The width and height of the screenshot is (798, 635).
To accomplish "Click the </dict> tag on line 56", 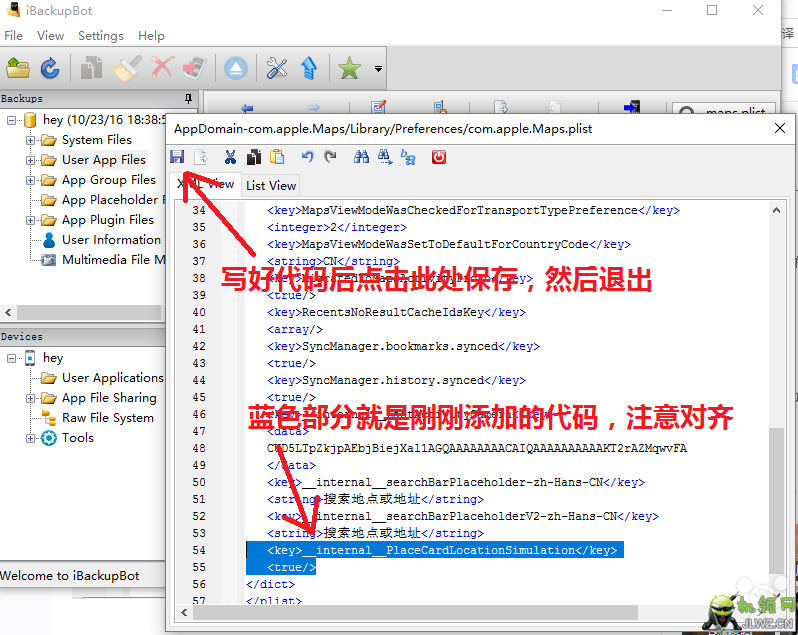I will point(270,584).
